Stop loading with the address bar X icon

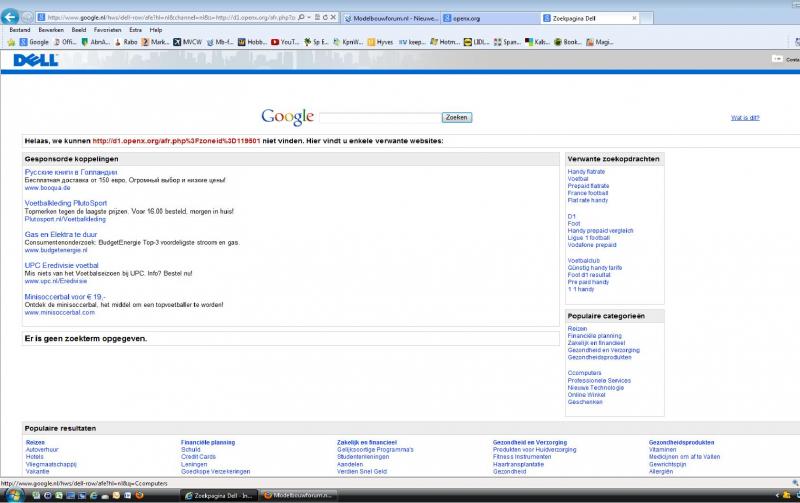tap(333, 17)
